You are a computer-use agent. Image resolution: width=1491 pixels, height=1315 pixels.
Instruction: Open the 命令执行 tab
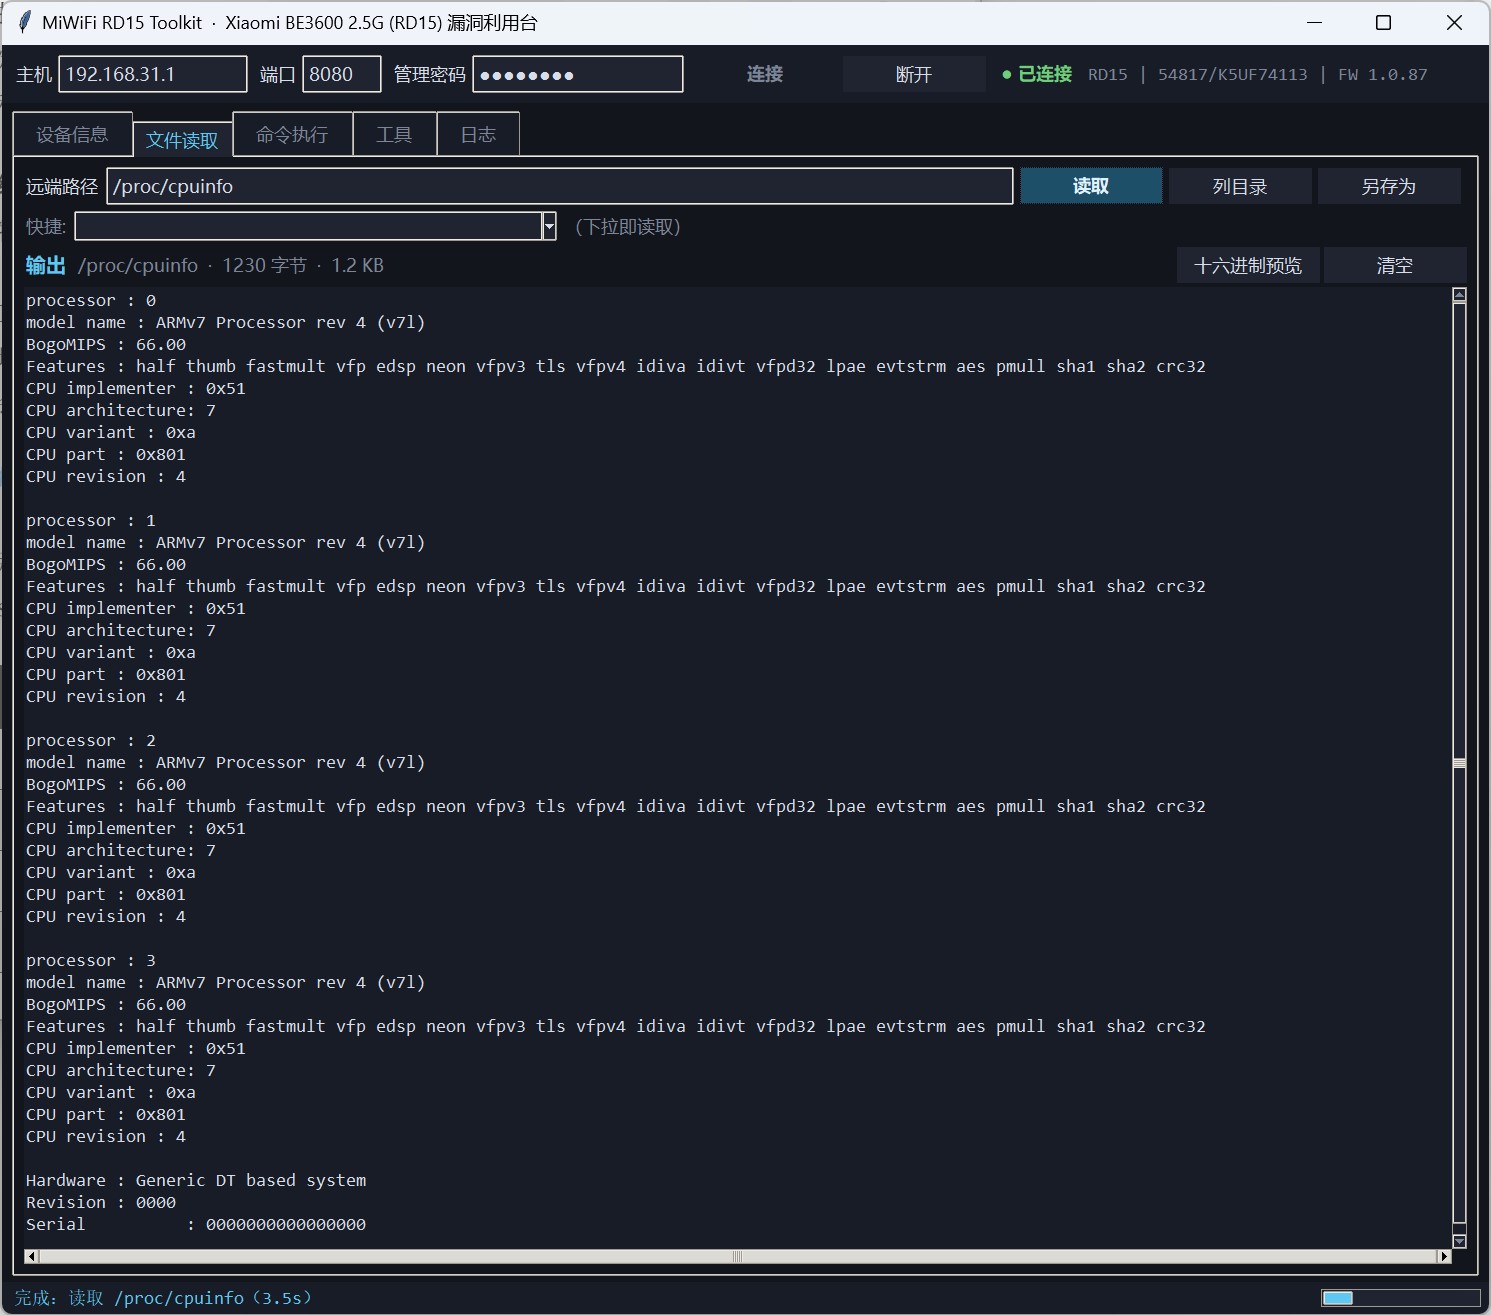coord(292,134)
